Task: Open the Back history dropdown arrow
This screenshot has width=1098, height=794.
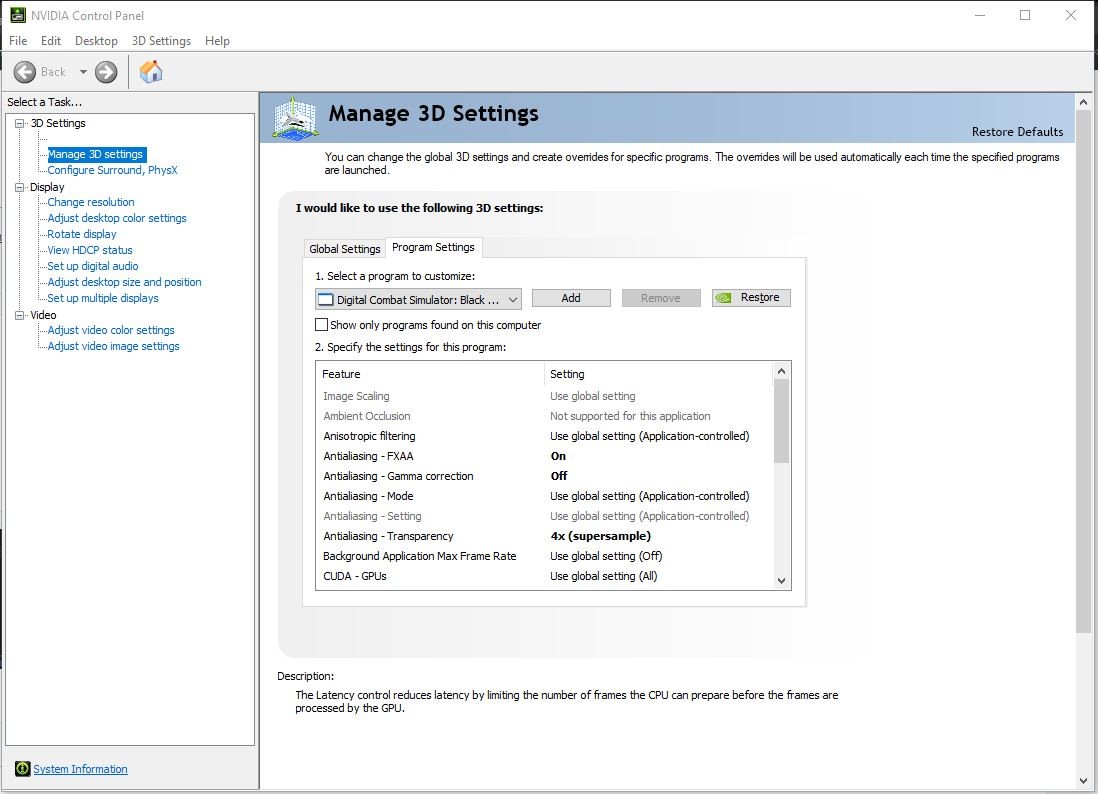Action: [x=83, y=71]
